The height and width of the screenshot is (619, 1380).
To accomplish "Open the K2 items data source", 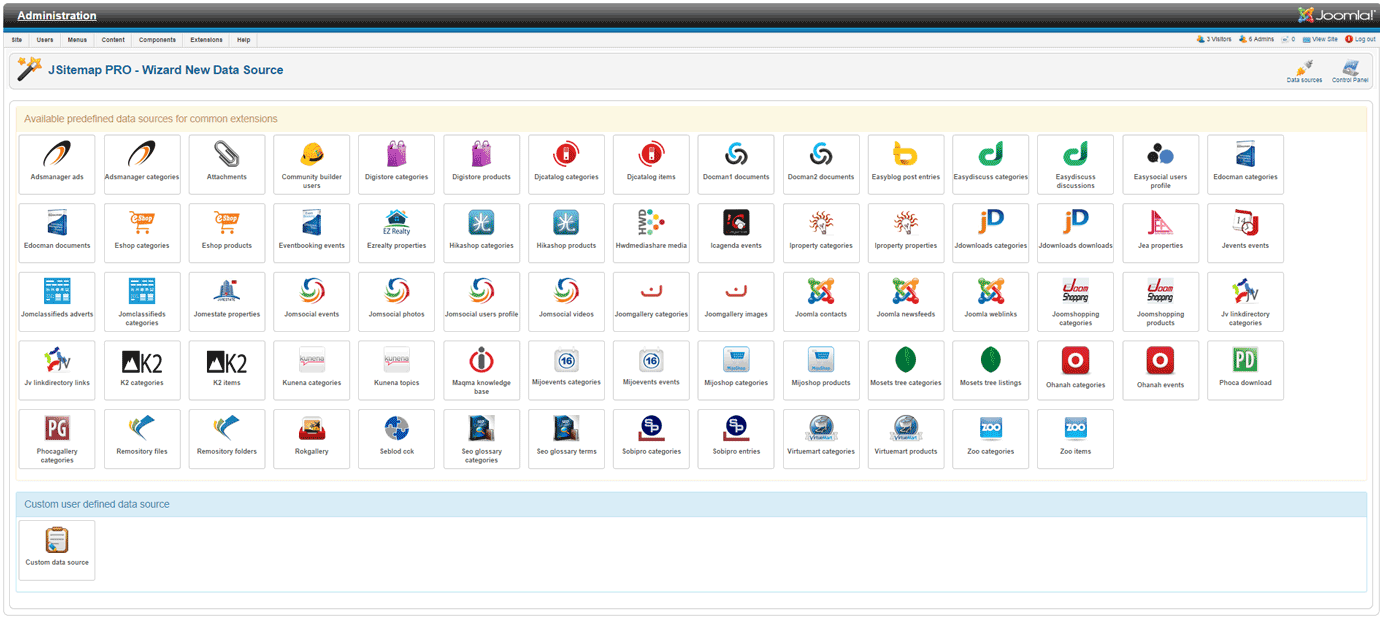I will coord(227,370).
